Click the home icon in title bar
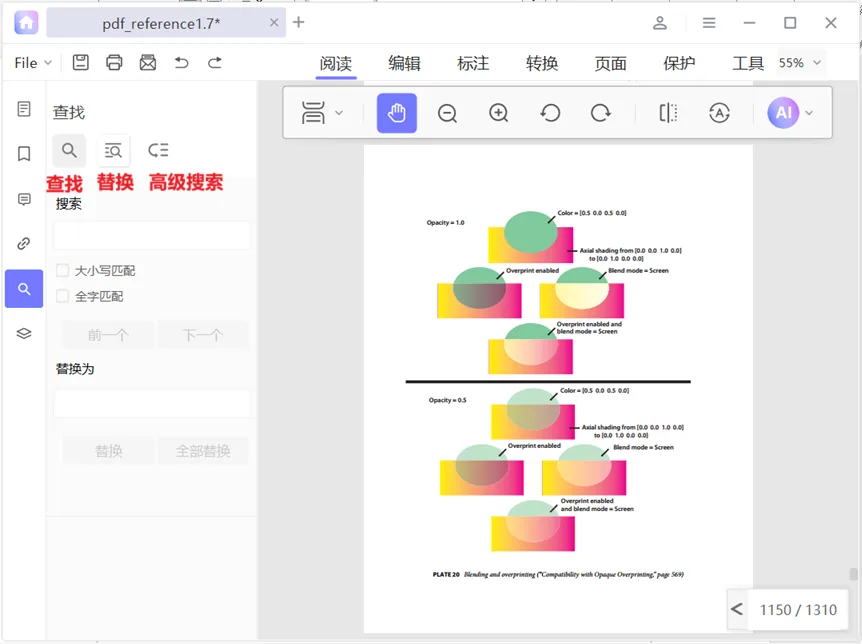 click(x=26, y=23)
